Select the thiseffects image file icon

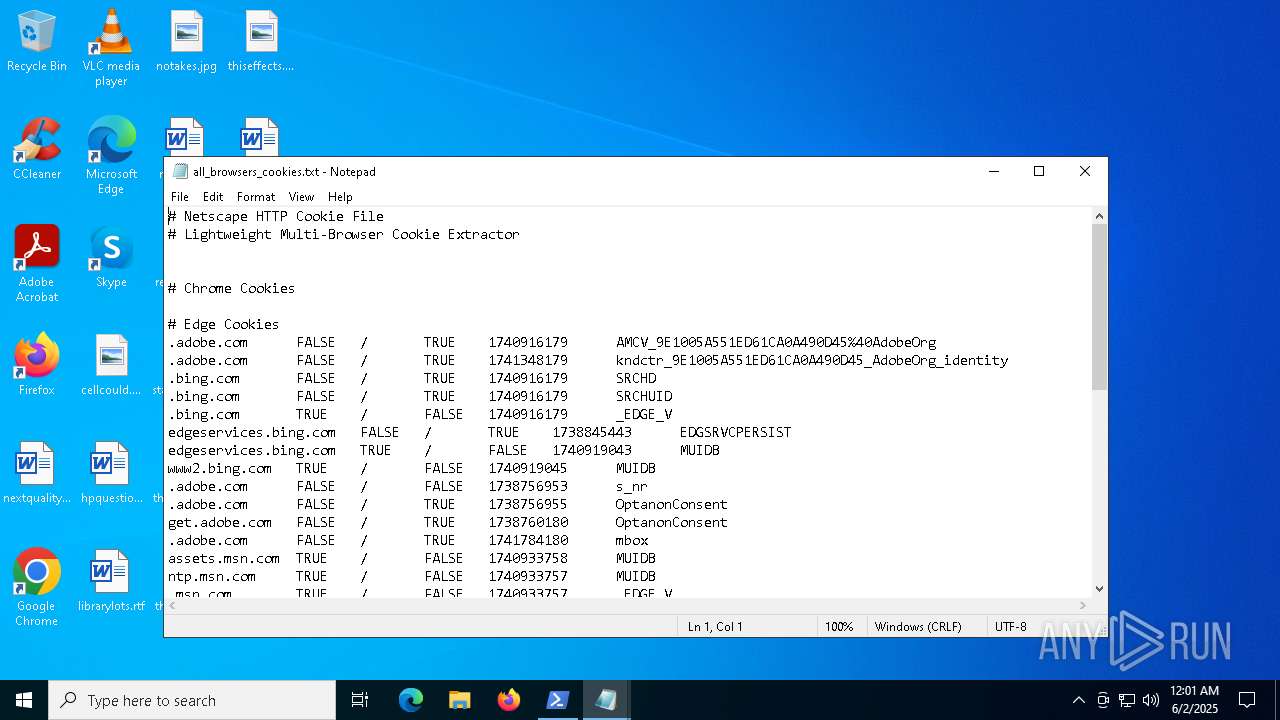click(260, 41)
